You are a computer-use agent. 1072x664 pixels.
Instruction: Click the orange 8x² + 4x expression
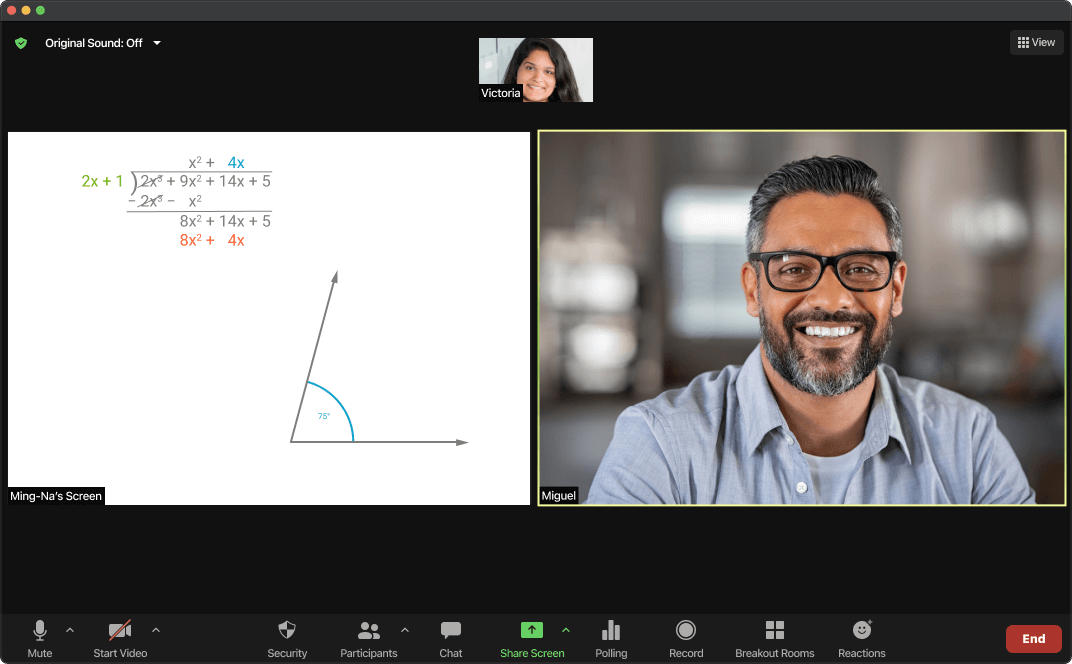(x=212, y=240)
